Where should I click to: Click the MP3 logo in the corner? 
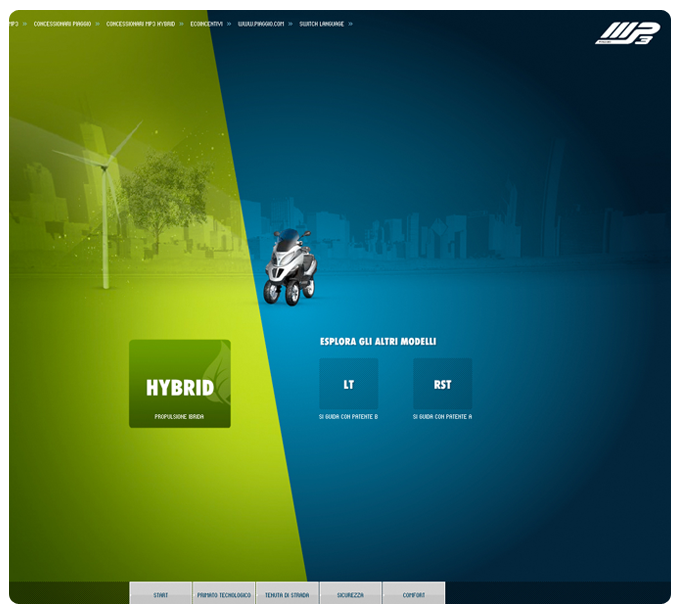[x=628, y=33]
